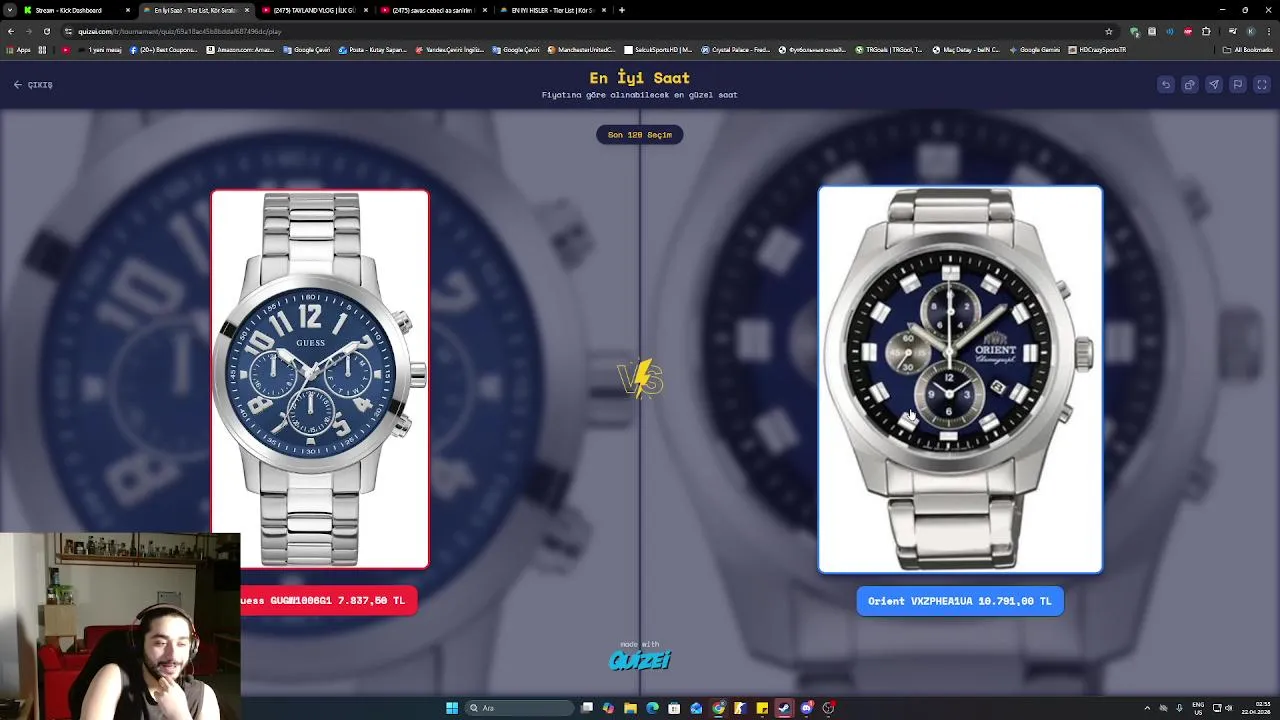Screen dimensions: 1280x720
Task: Open the Crystal Palace bookmark
Action: coord(736,50)
